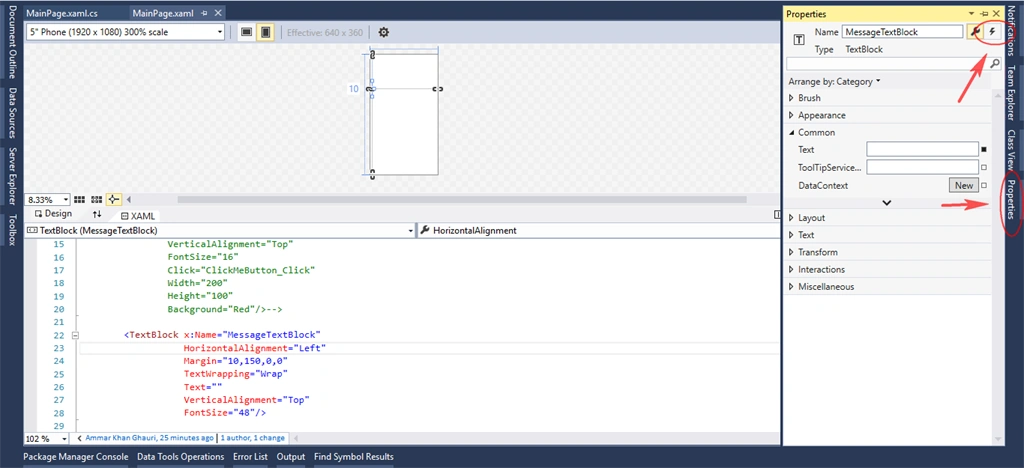Pin the Properties panel with auto-hide icon

click(x=984, y=14)
